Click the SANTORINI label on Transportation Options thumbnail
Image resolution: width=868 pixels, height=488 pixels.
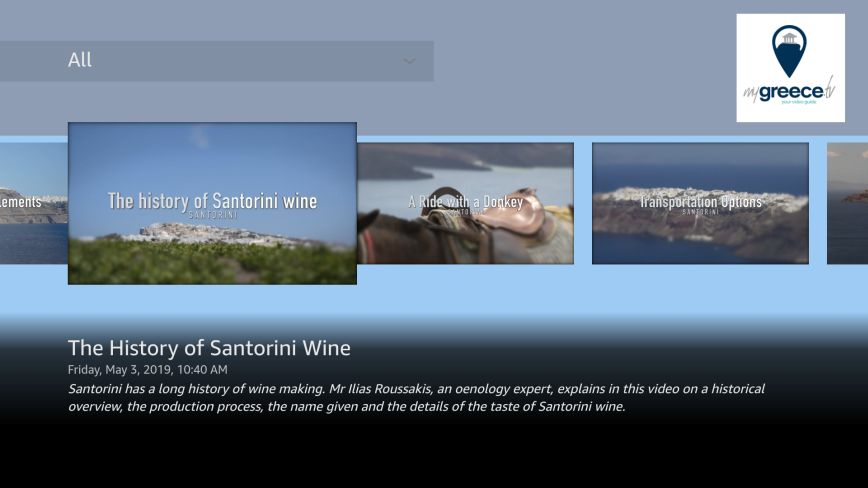click(700, 213)
